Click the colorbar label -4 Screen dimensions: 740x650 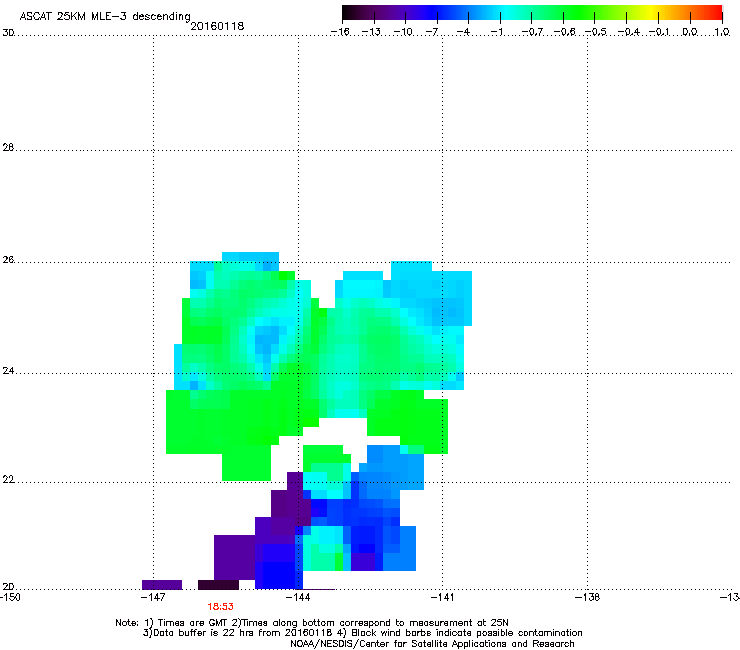click(x=463, y=32)
